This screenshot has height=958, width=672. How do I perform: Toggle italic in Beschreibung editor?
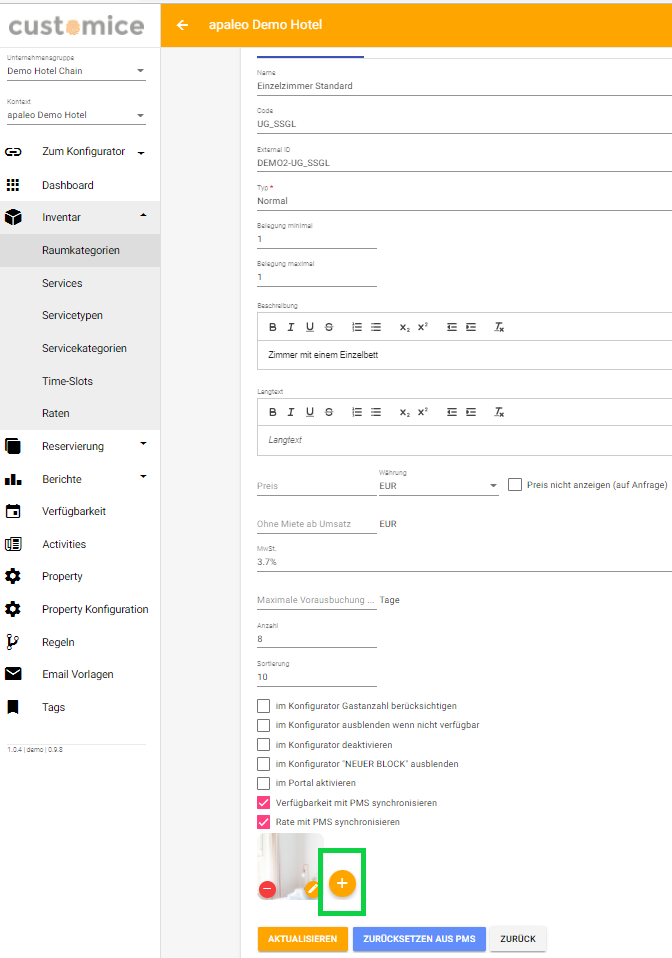pyautogui.click(x=291, y=327)
